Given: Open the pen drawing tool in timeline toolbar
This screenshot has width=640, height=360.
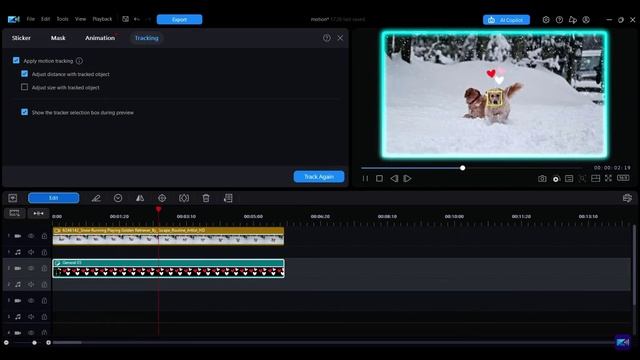Looking at the screenshot, I should pos(96,198).
